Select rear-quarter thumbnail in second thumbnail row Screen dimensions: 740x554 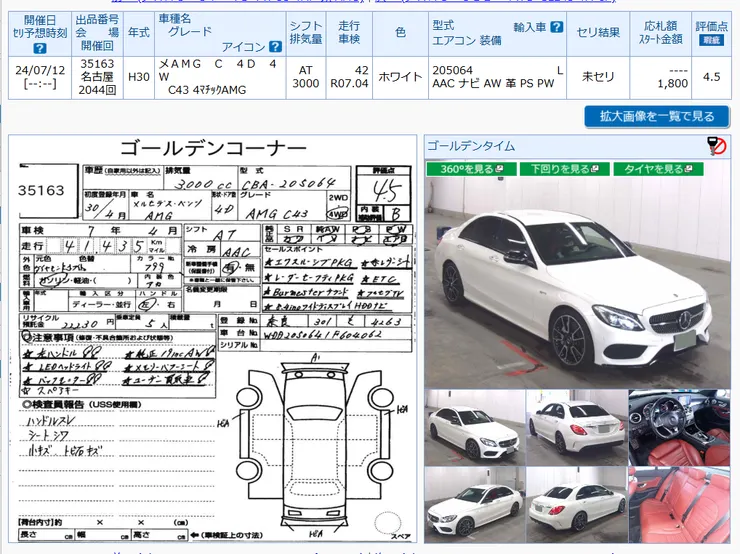pos(577,504)
